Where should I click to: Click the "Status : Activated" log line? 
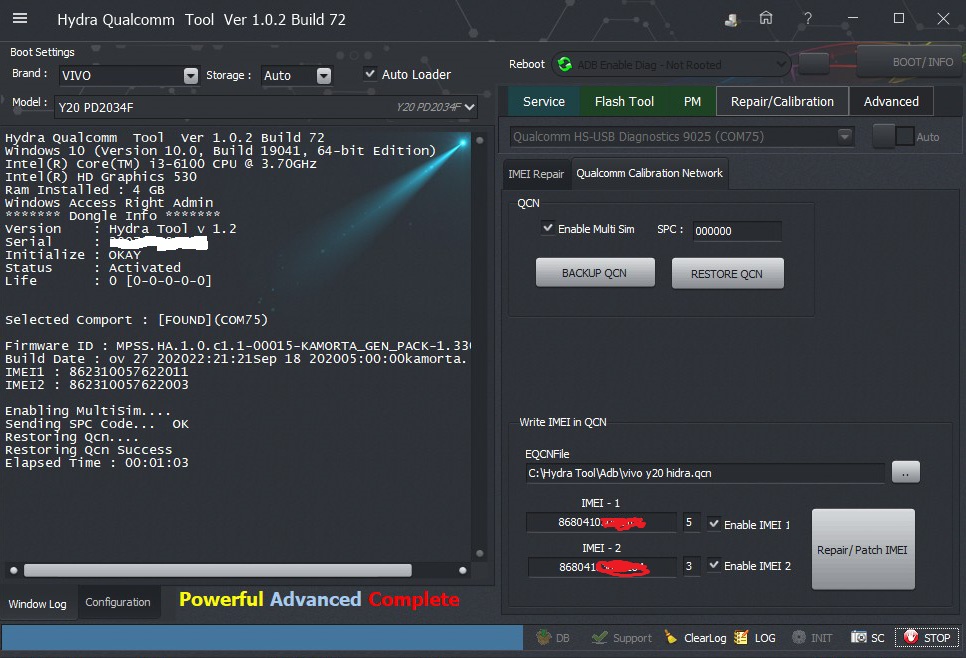point(93,267)
